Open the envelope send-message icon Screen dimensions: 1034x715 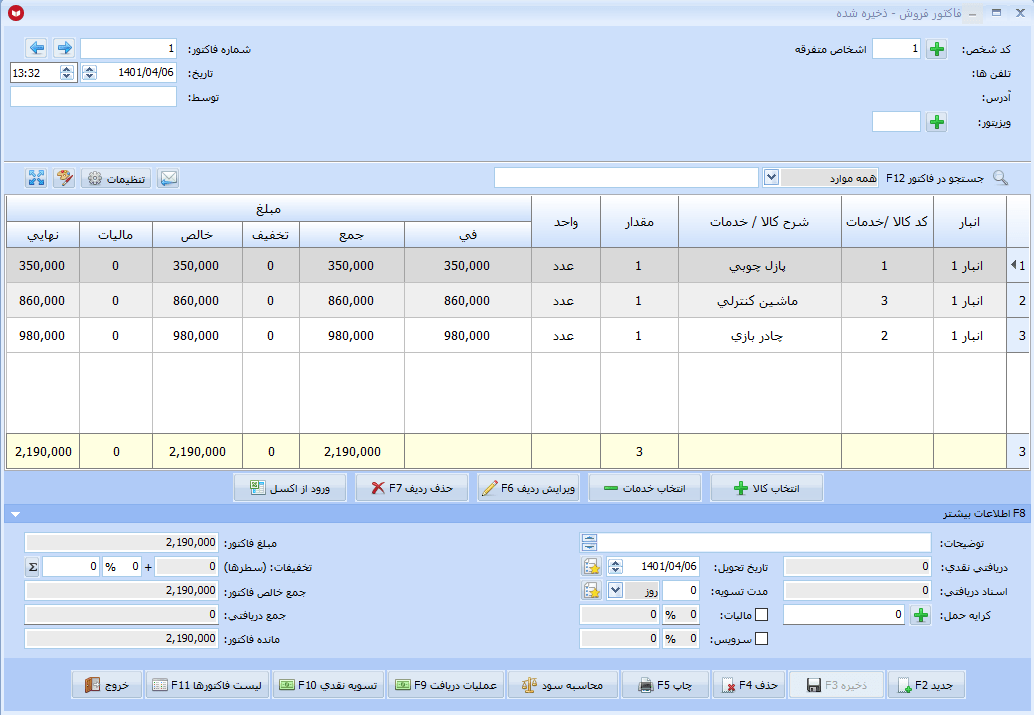(168, 178)
